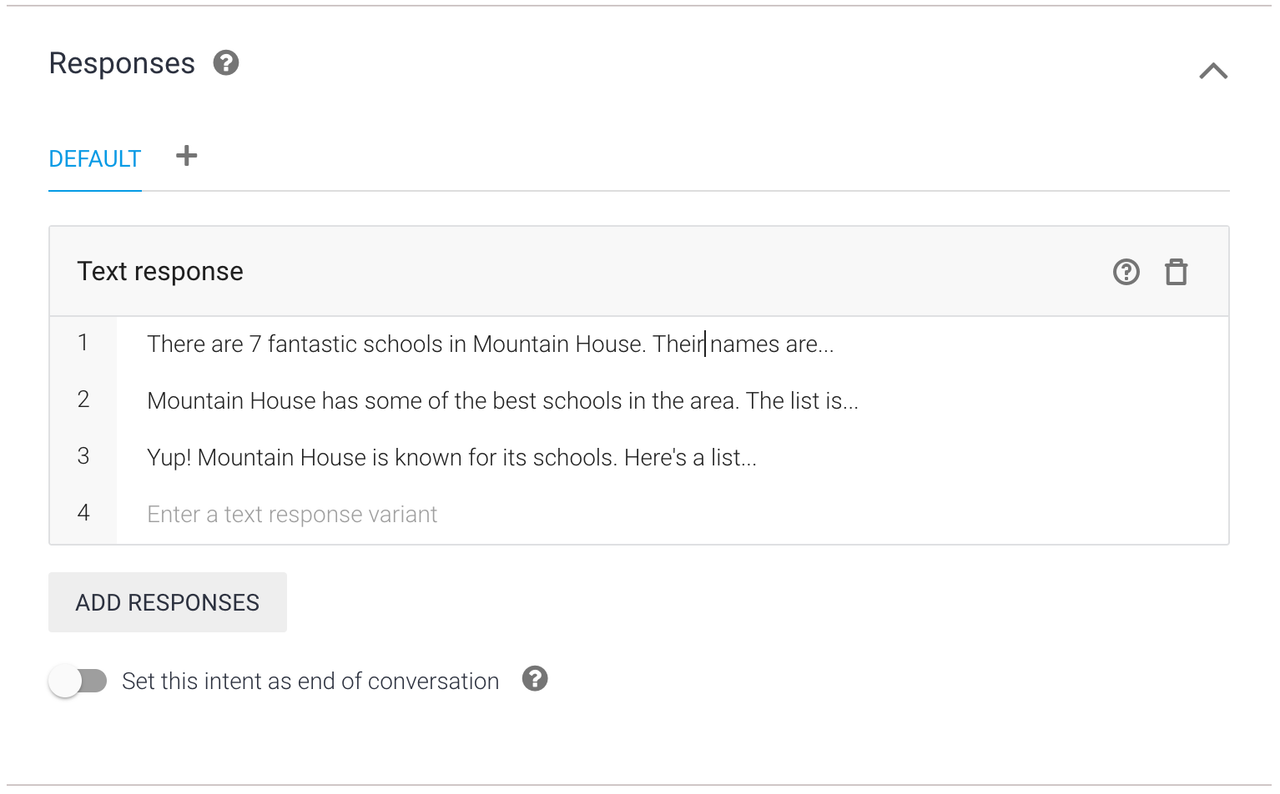Click the 'Responses' section heading

point(122,63)
